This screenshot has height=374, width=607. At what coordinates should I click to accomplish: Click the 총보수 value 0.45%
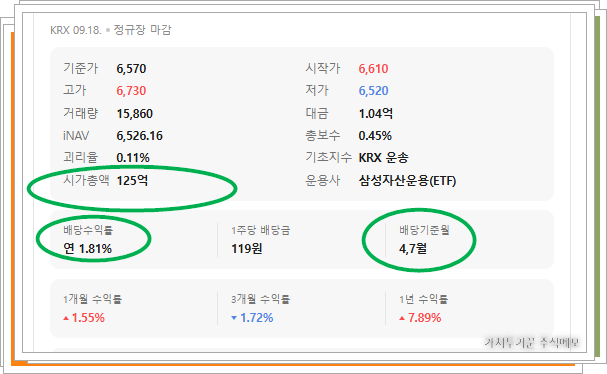click(375, 136)
